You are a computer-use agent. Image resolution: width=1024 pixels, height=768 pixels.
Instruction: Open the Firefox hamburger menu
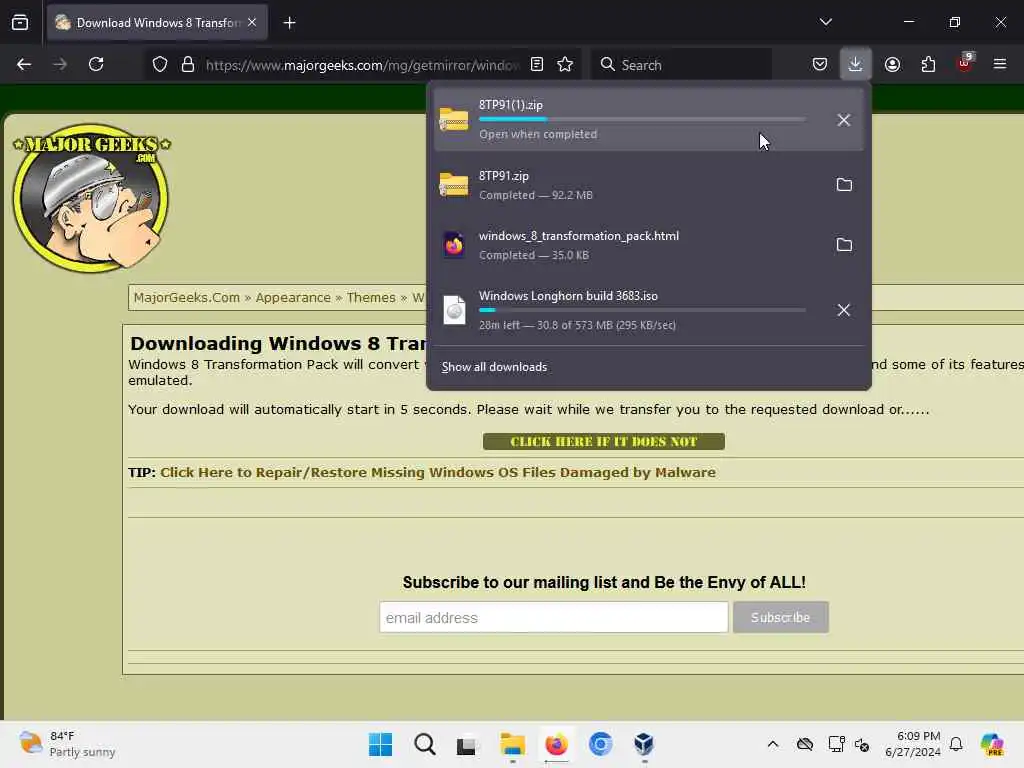pos(1000,64)
